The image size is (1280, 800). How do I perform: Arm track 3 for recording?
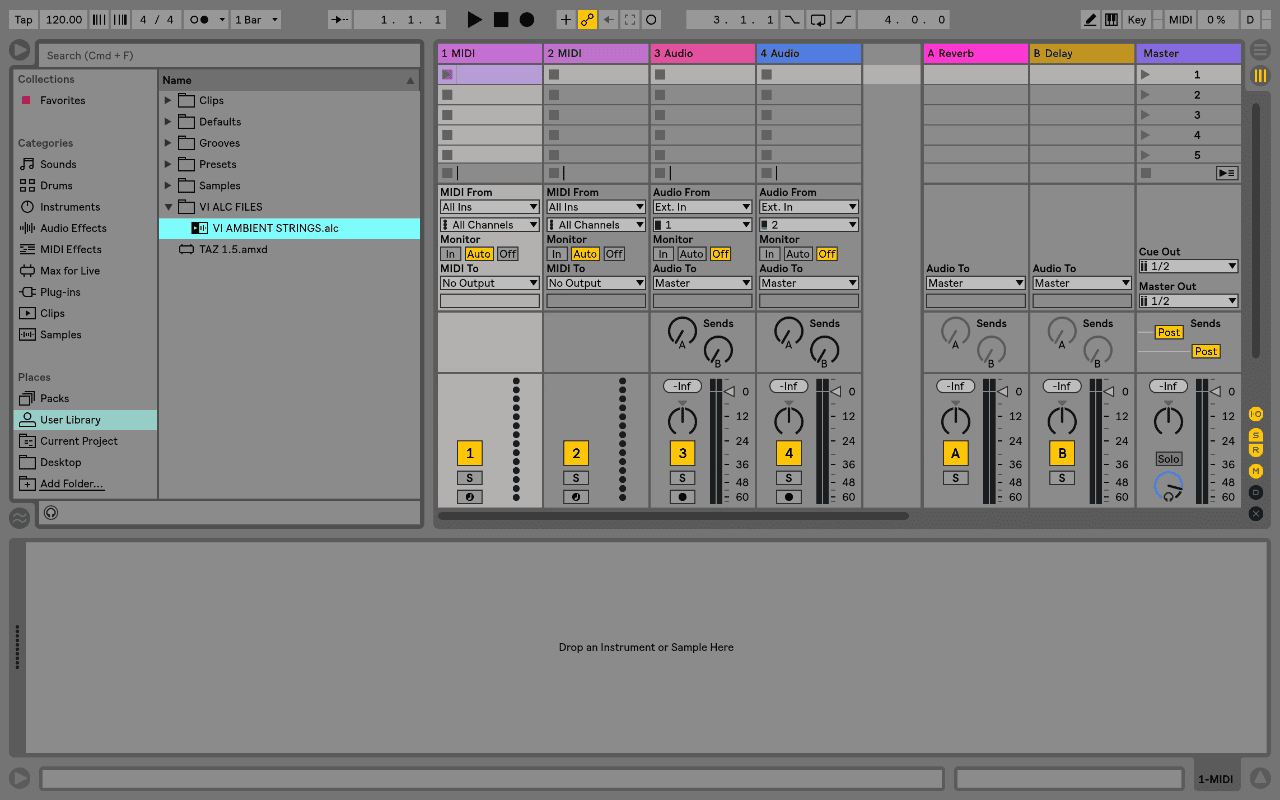point(682,497)
